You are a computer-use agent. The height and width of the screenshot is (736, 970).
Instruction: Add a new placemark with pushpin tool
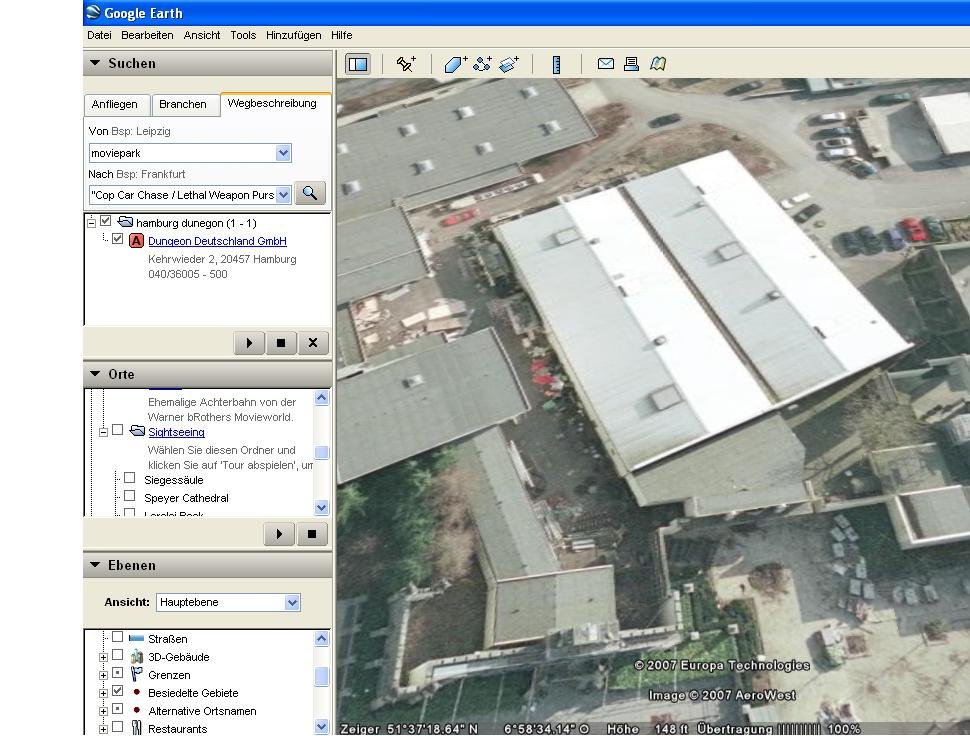[x=406, y=64]
